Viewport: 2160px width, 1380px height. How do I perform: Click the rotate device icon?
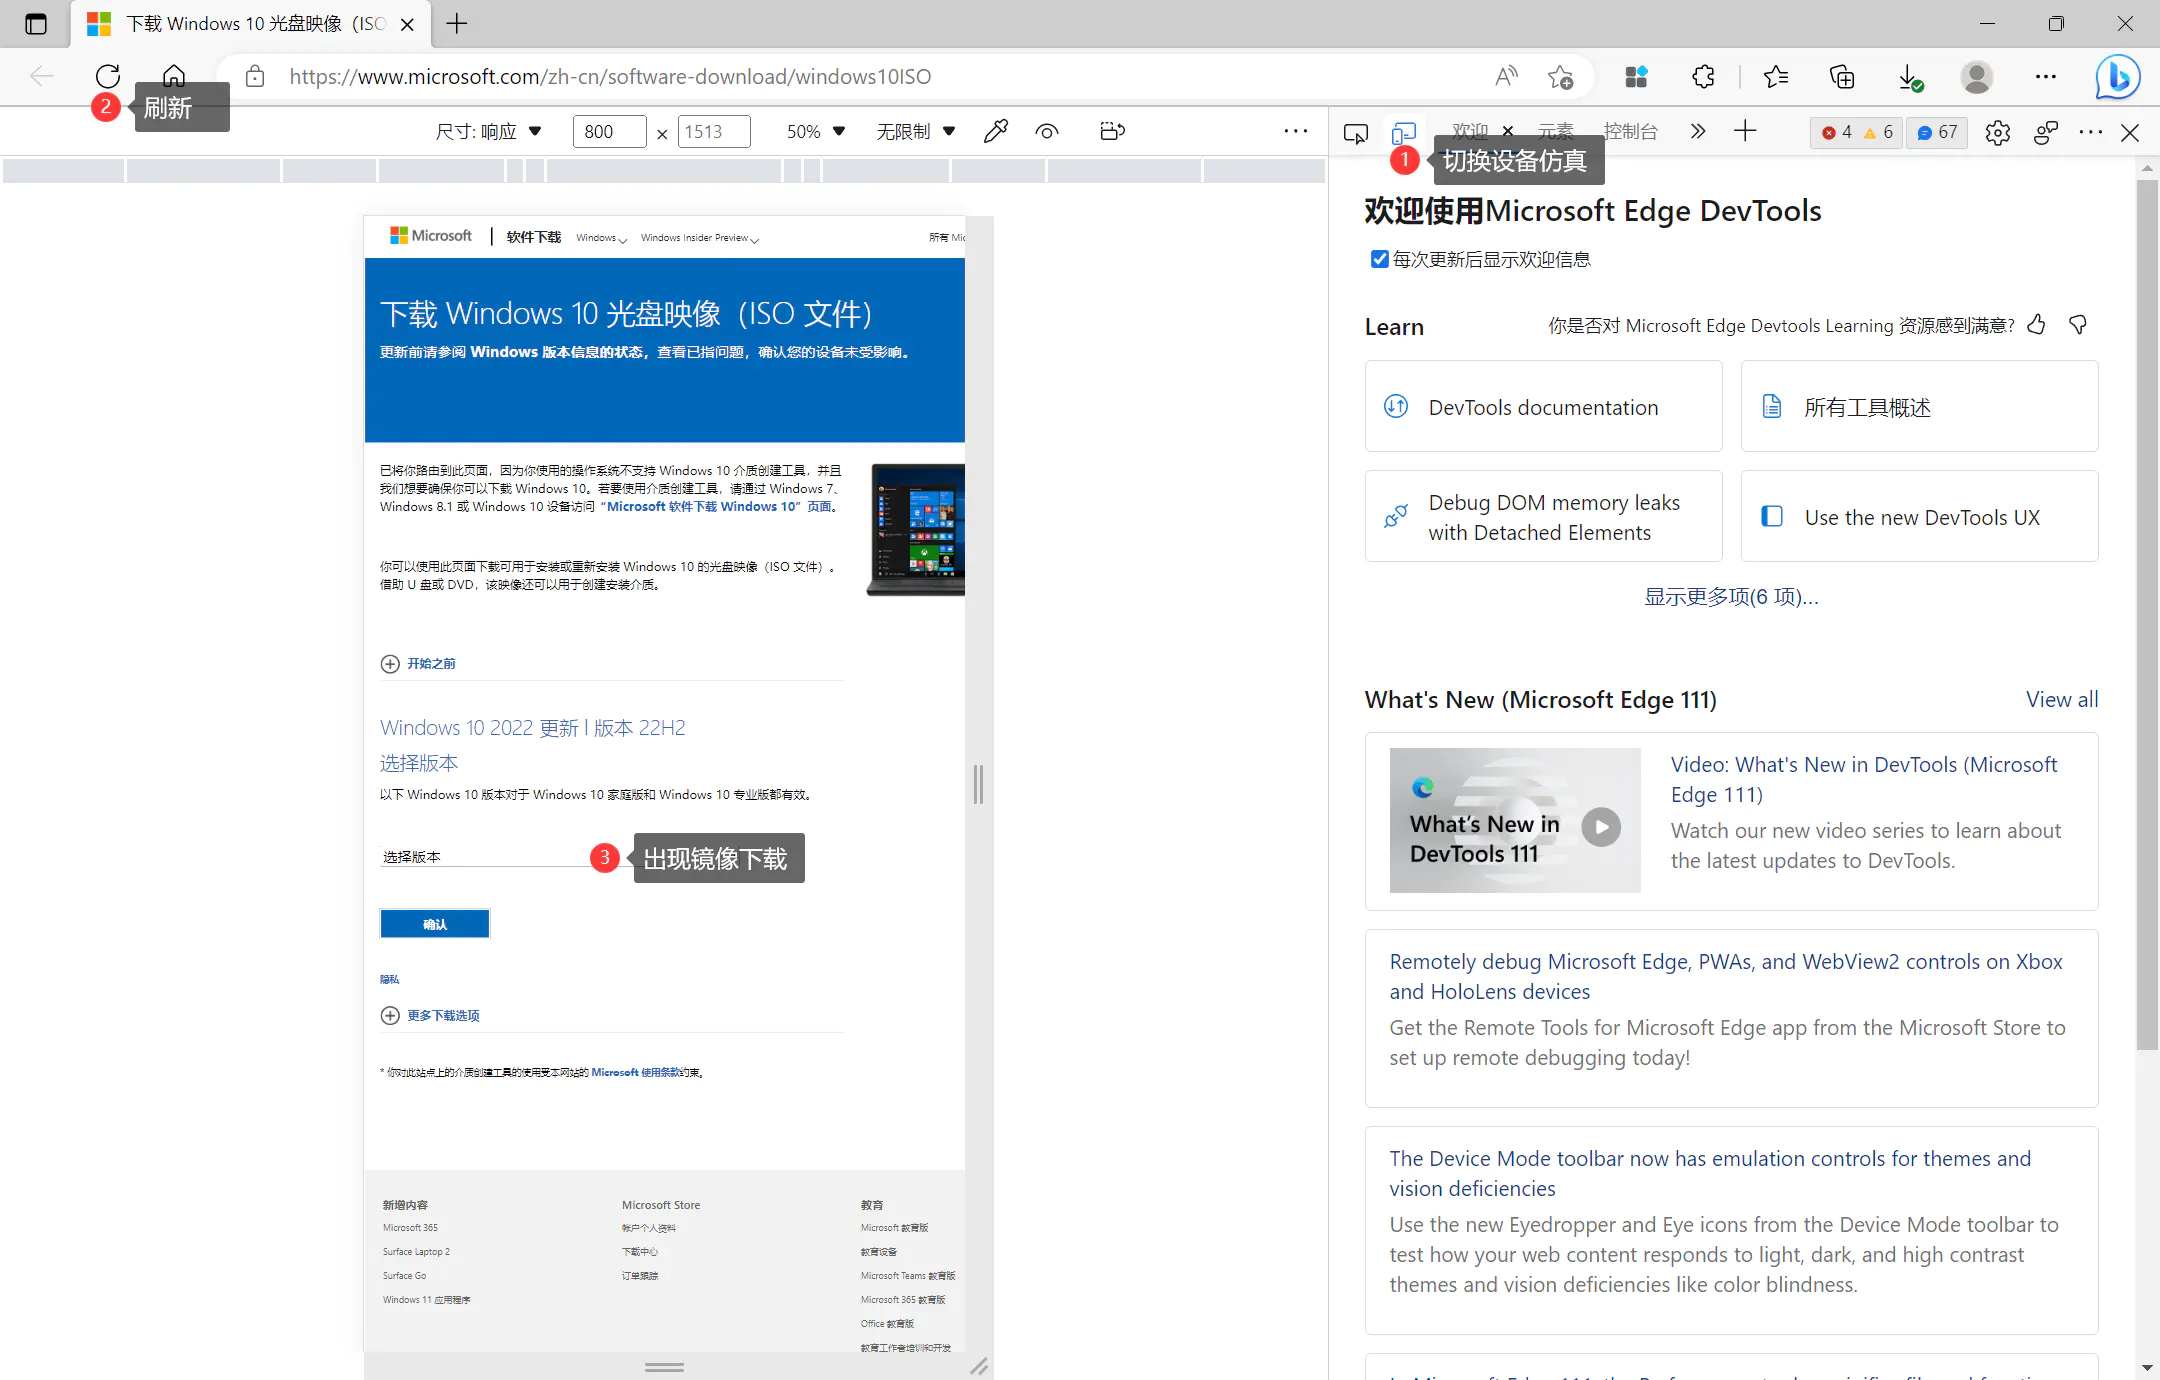(1112, 131)
